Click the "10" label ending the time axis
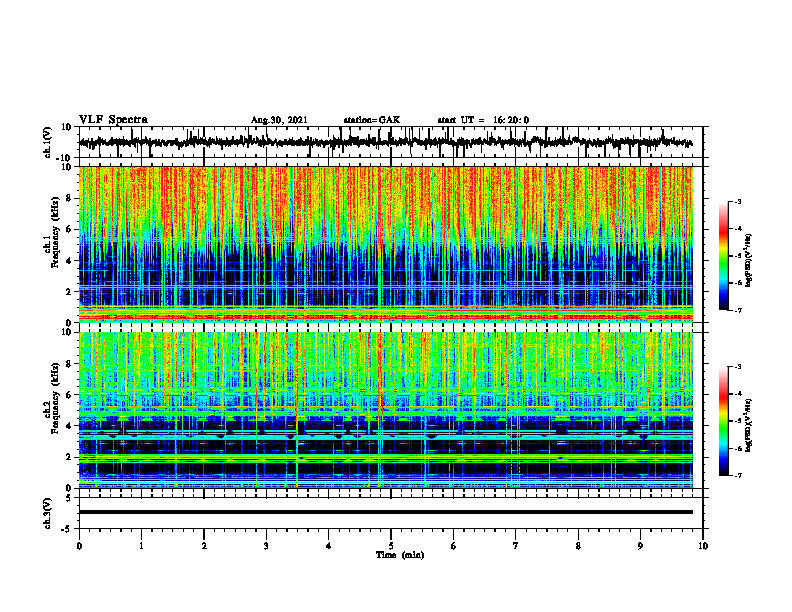 click(x=703, y=546)
